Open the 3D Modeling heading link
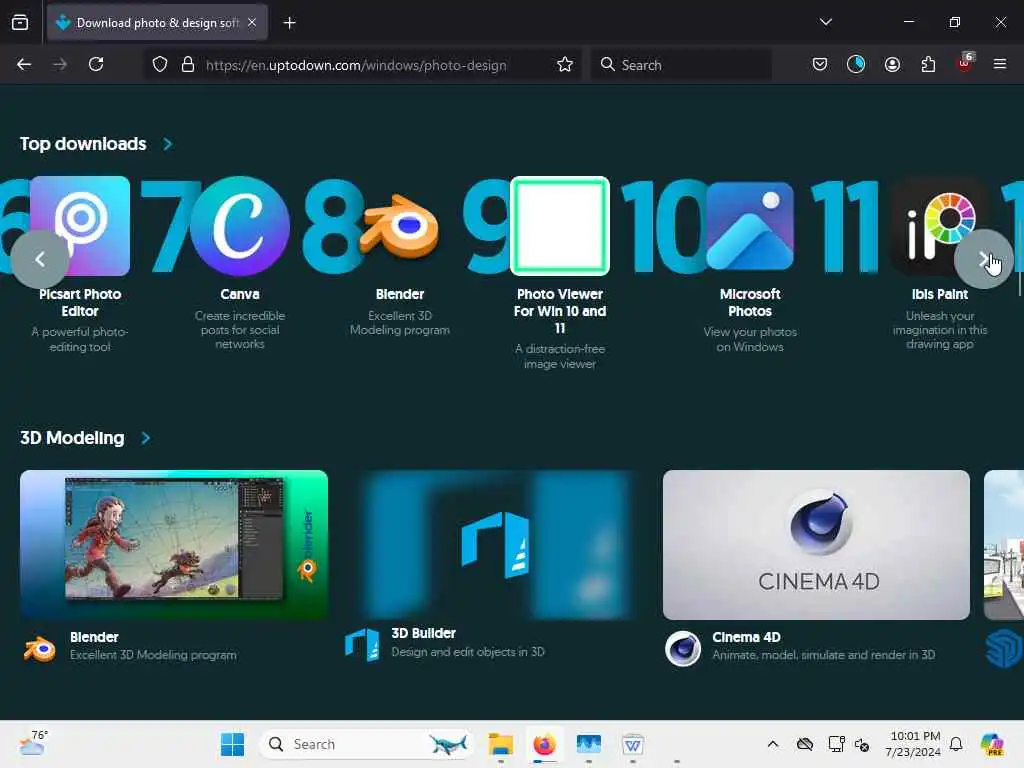 72,438
